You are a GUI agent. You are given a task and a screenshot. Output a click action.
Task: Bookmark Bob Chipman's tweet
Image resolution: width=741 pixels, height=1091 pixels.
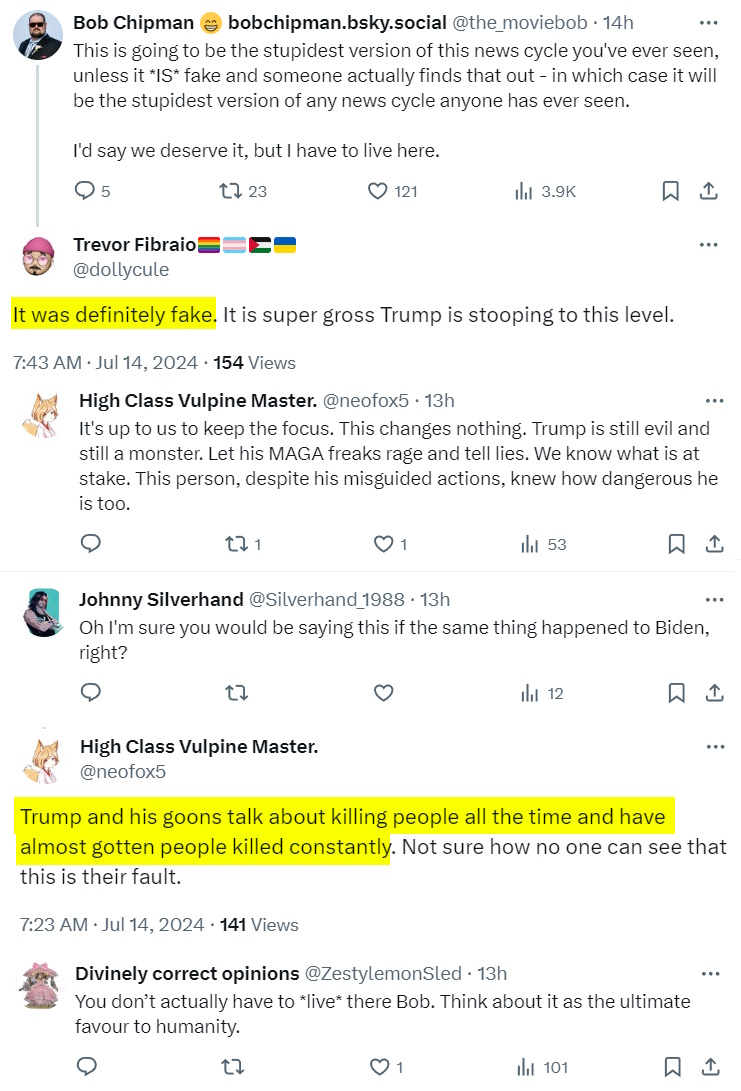coord(671,191)
